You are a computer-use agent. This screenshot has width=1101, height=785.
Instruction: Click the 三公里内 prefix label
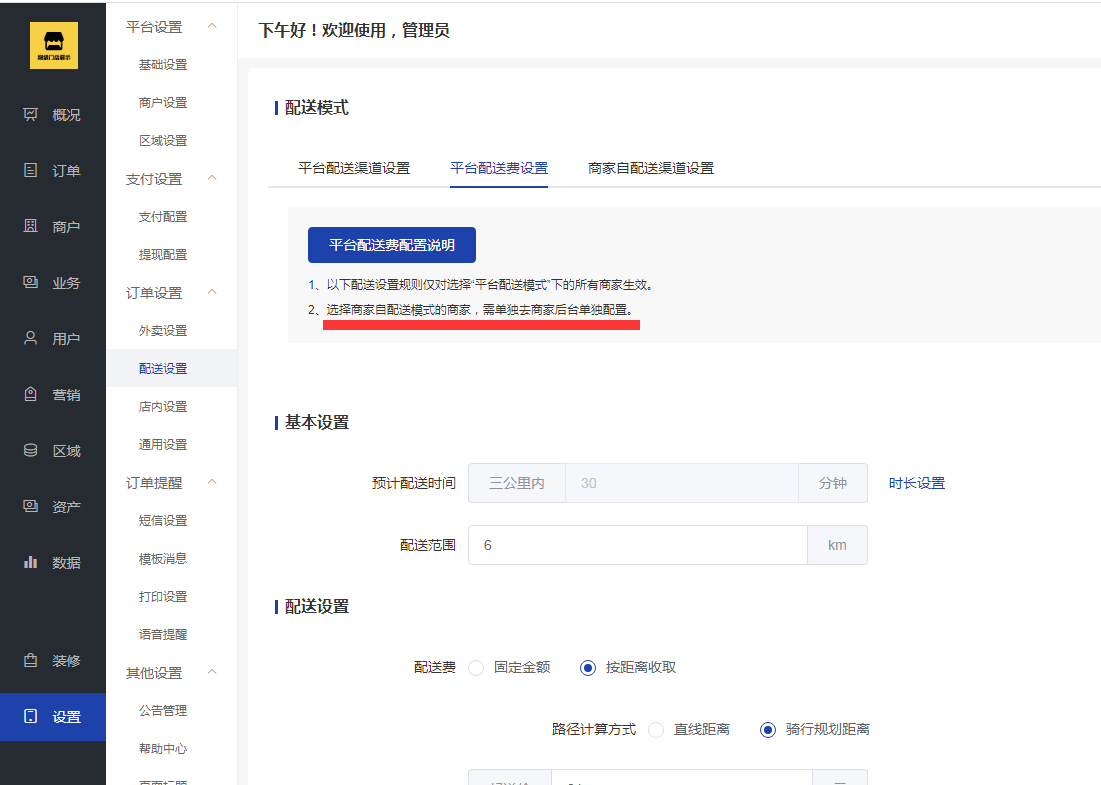517,483
